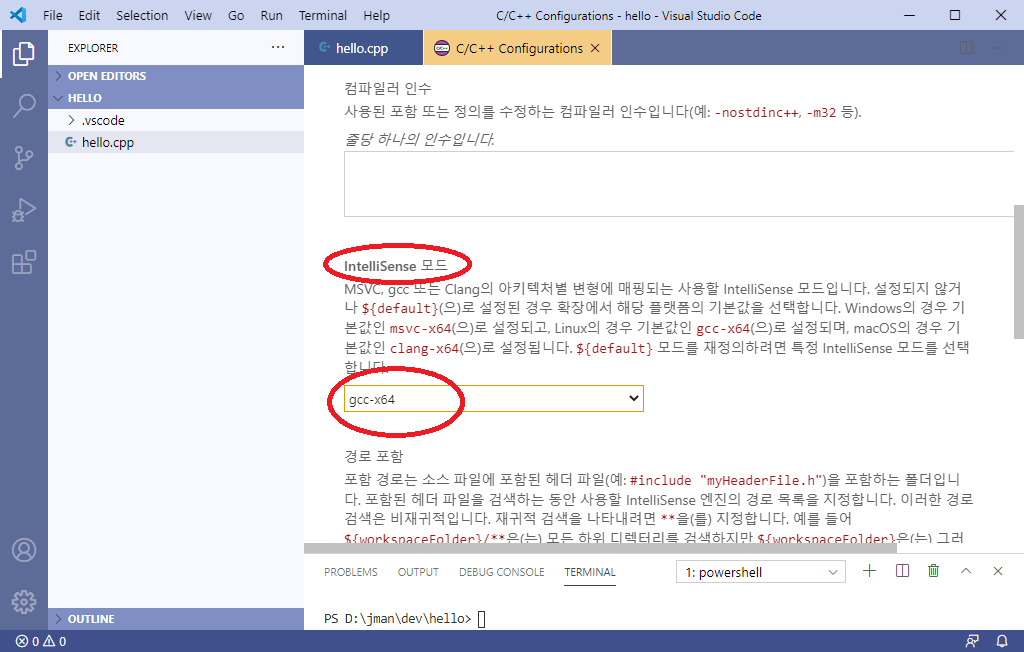Close the C/C++ Configurations tab

point(595,48)
